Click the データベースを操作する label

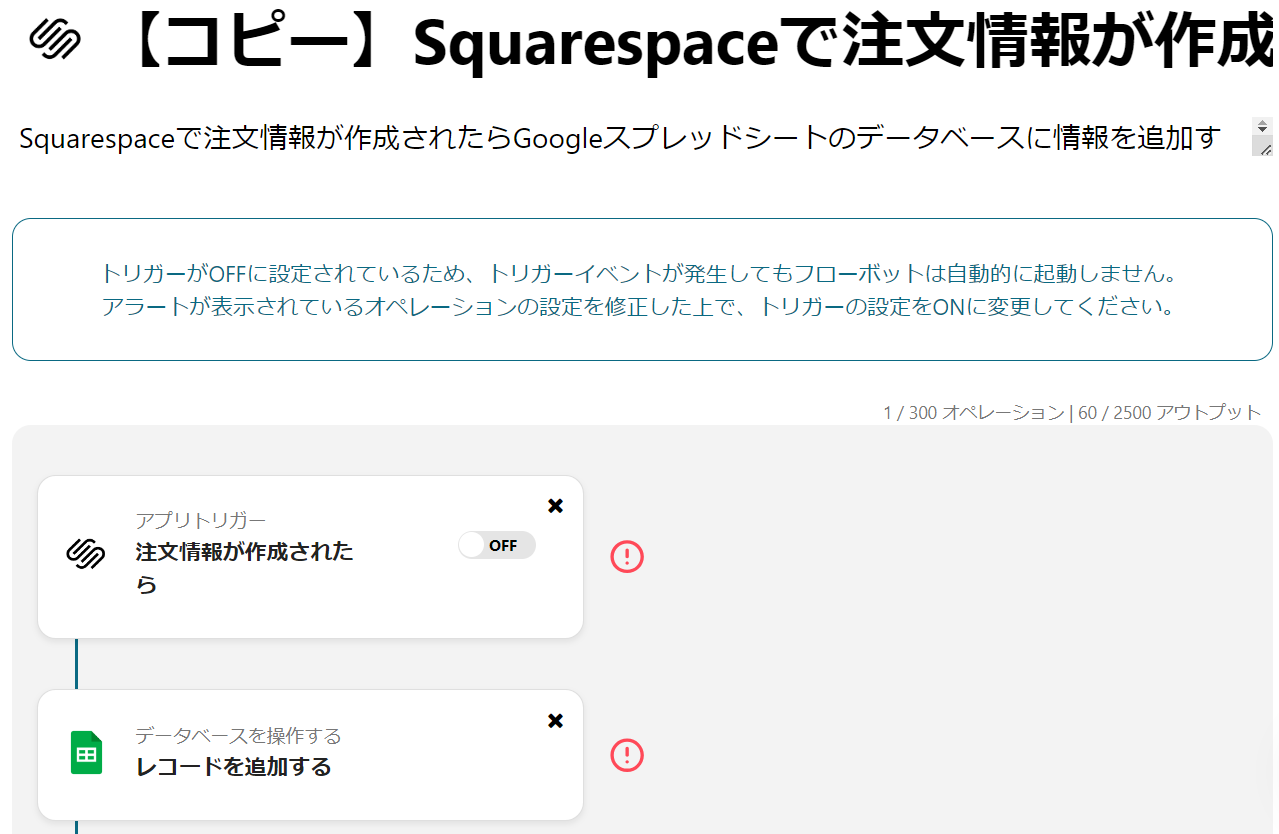pos(238,736)
